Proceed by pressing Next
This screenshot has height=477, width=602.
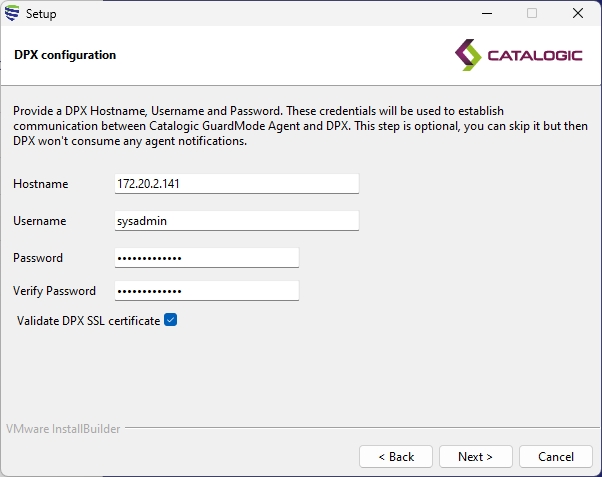click(475, 456)
